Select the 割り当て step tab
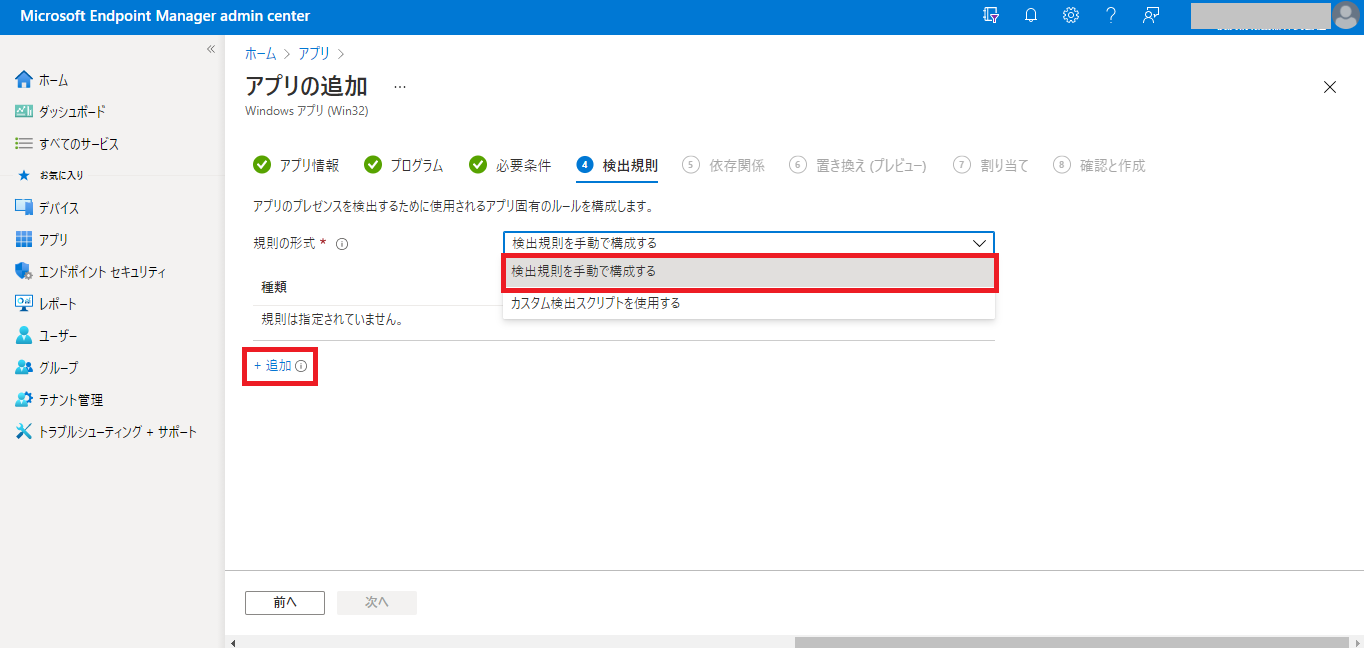The image size is (1364, 648). click(991, 165)
